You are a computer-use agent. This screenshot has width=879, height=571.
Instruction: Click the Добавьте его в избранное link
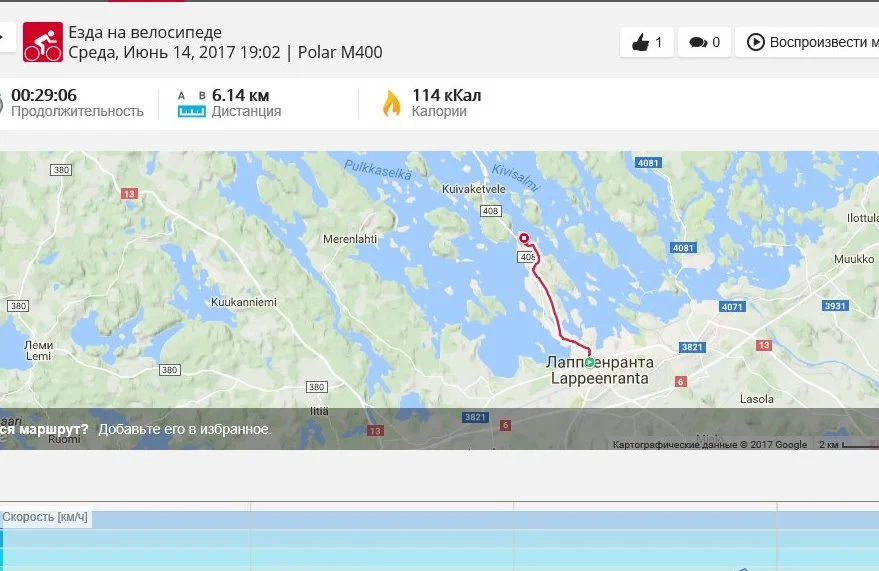(185, 429)
